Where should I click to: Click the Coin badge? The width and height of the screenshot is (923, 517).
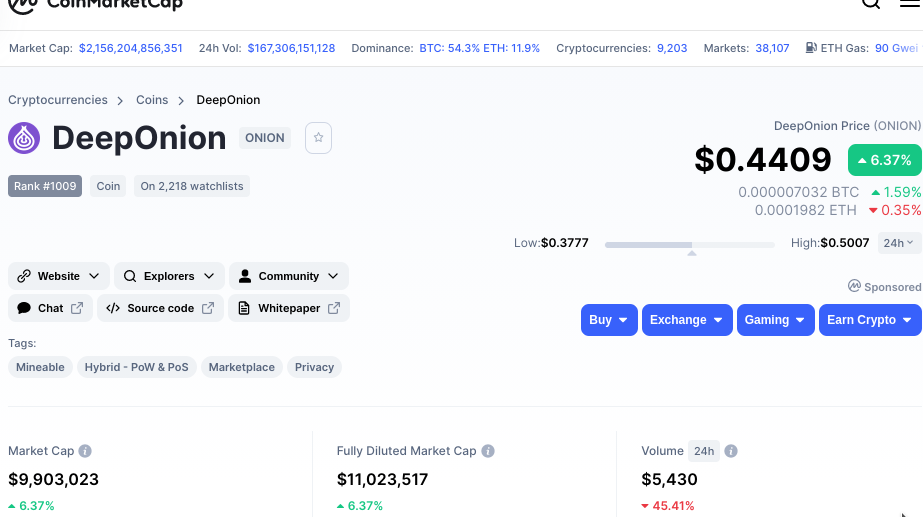point(108,186)
